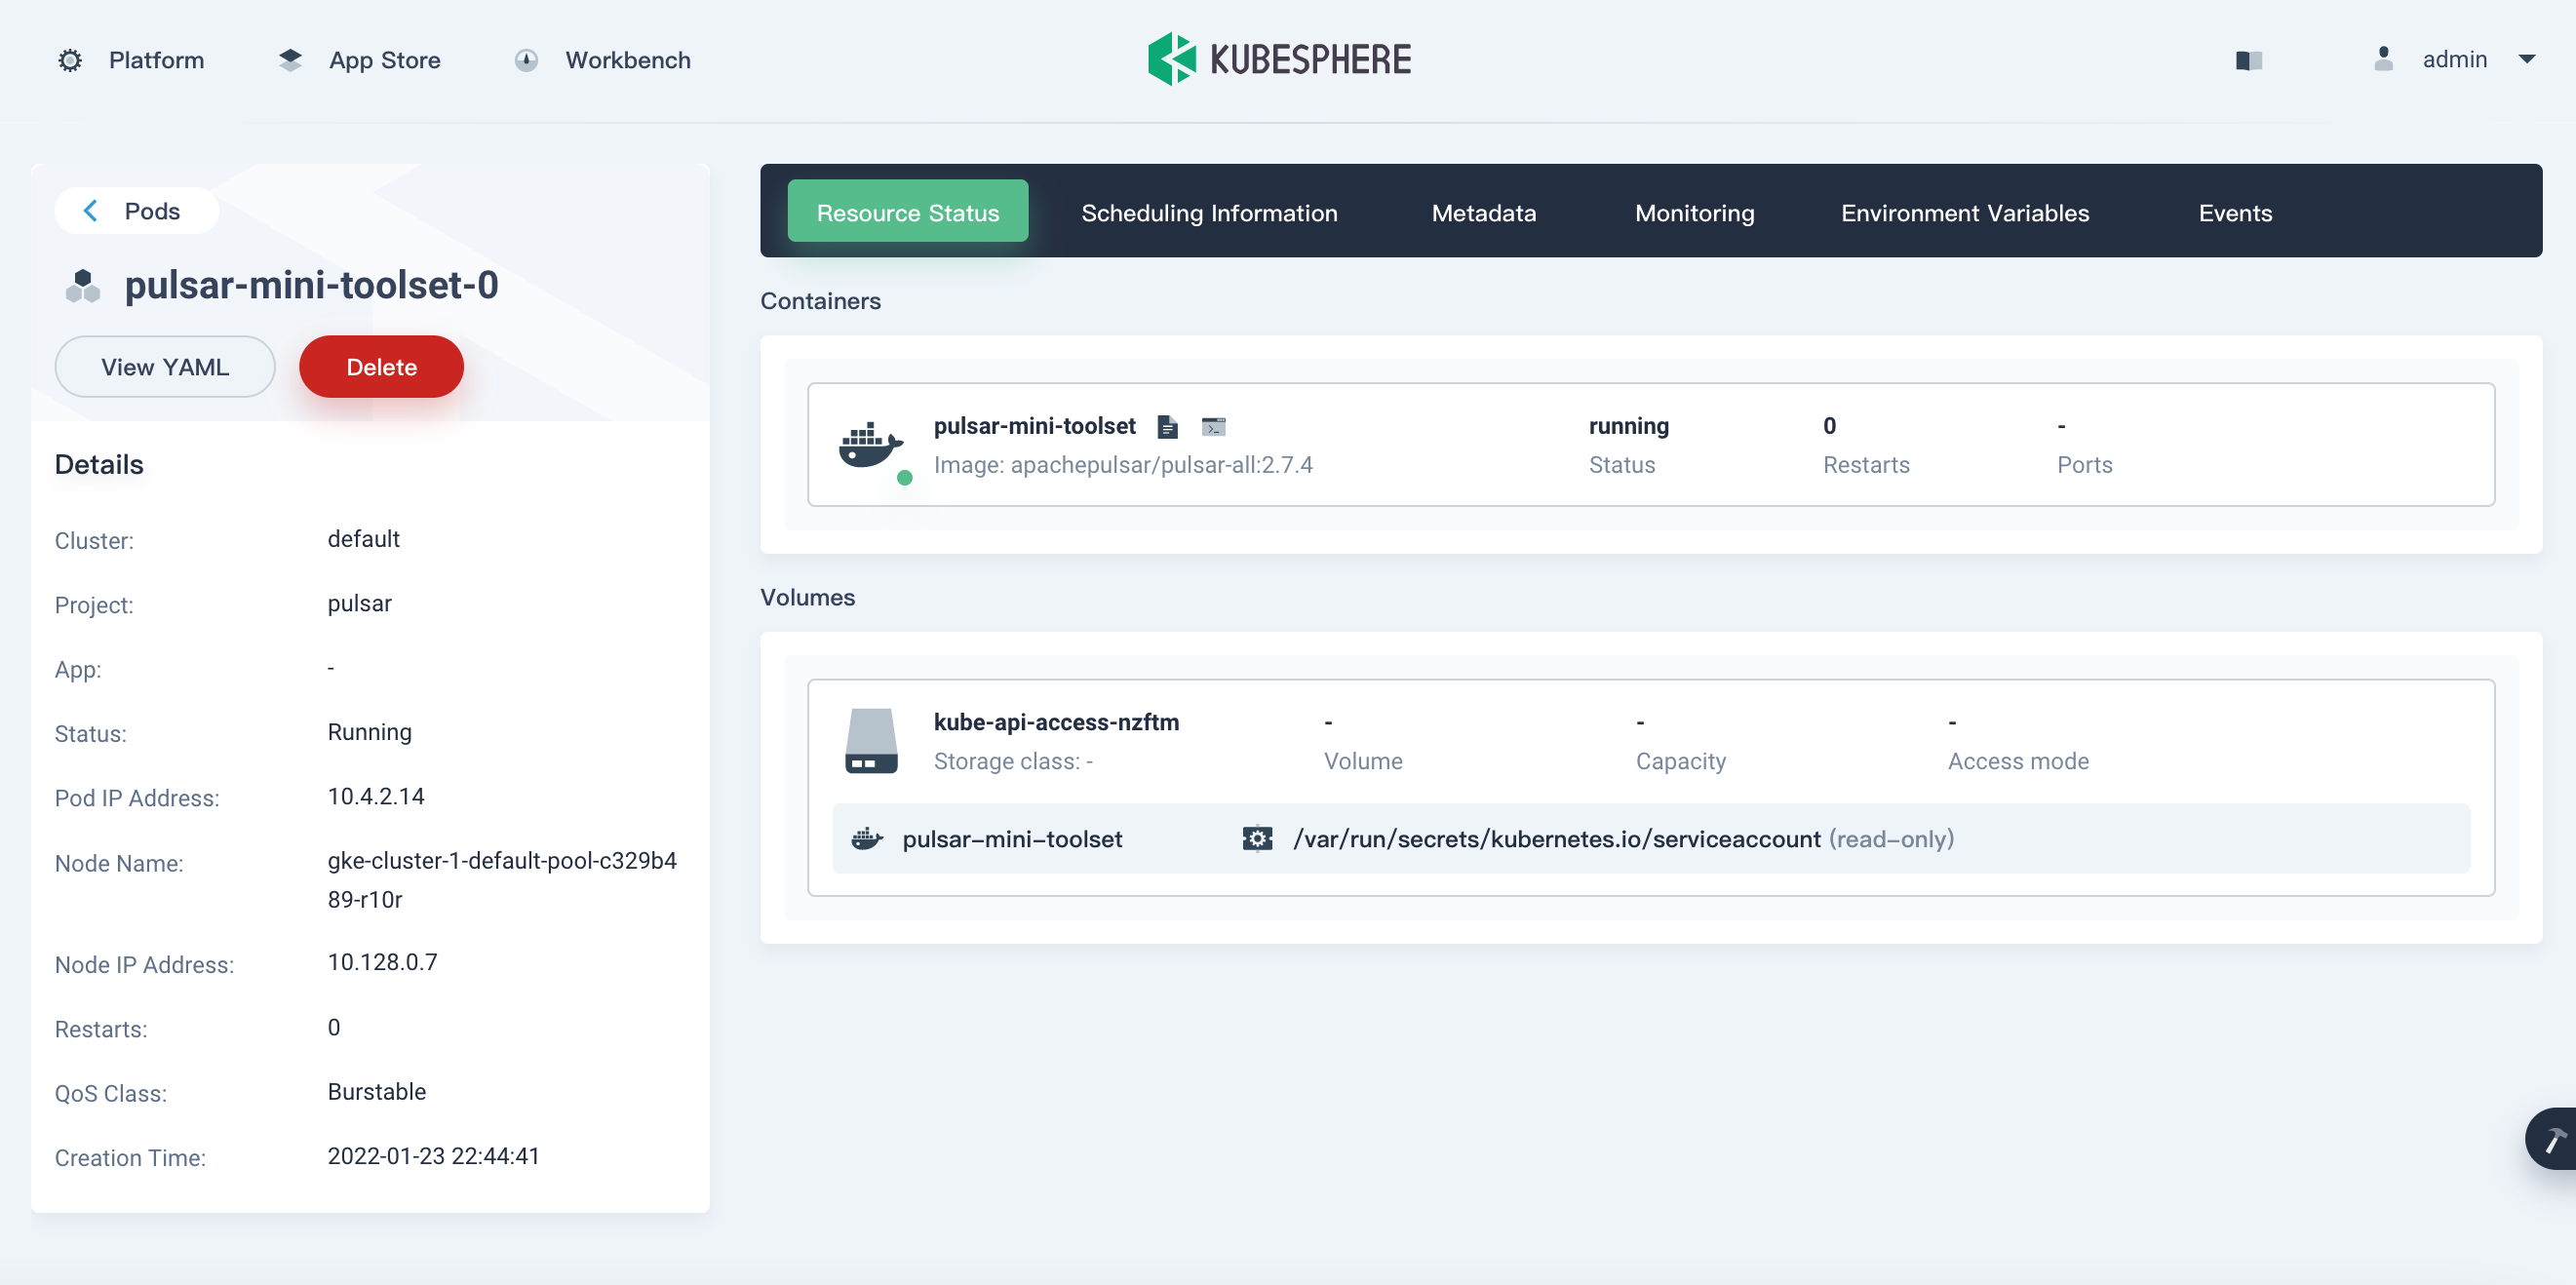Image resolution: width=2576 pixels, height=1285 pixels.
Task: Click the Delete button
Action: (x=381, y=366)
